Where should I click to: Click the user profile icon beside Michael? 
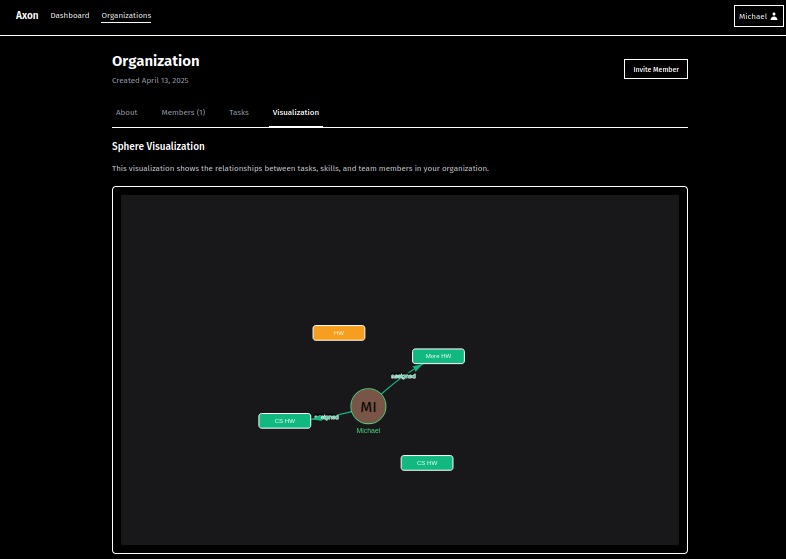(x=774, y=16)
